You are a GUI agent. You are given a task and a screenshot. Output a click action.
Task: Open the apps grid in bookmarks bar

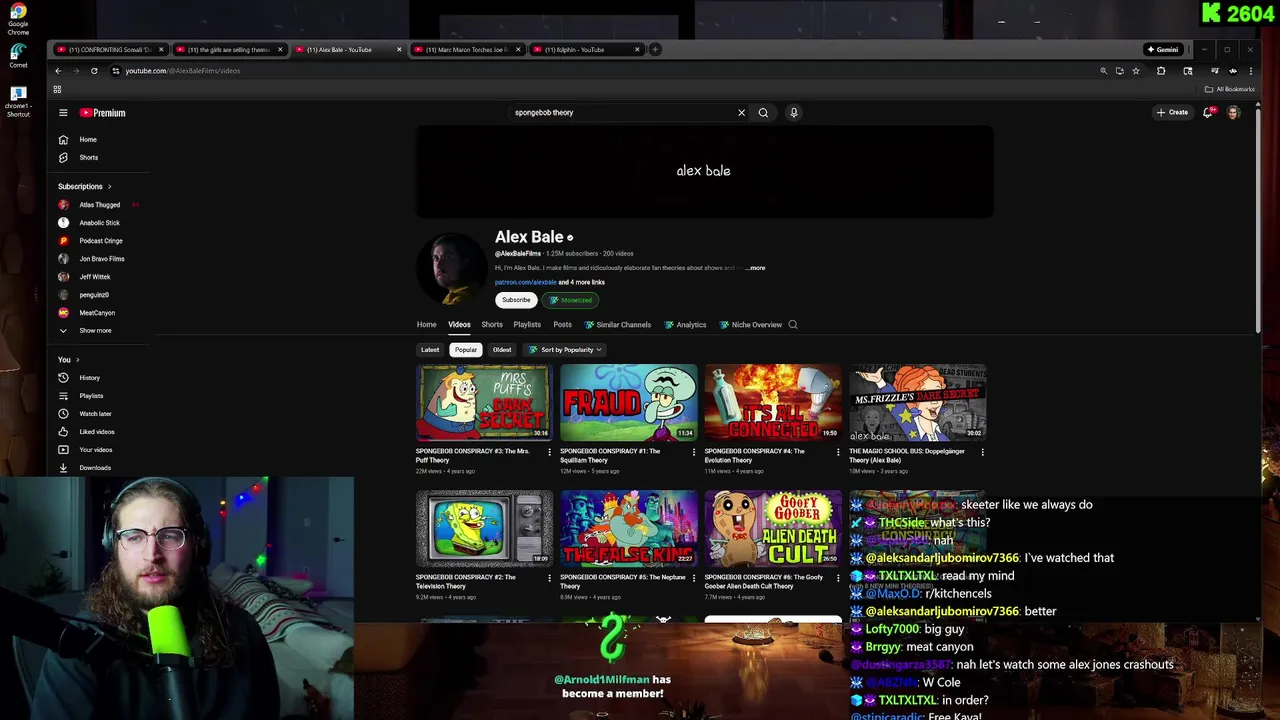pos(57,89)
